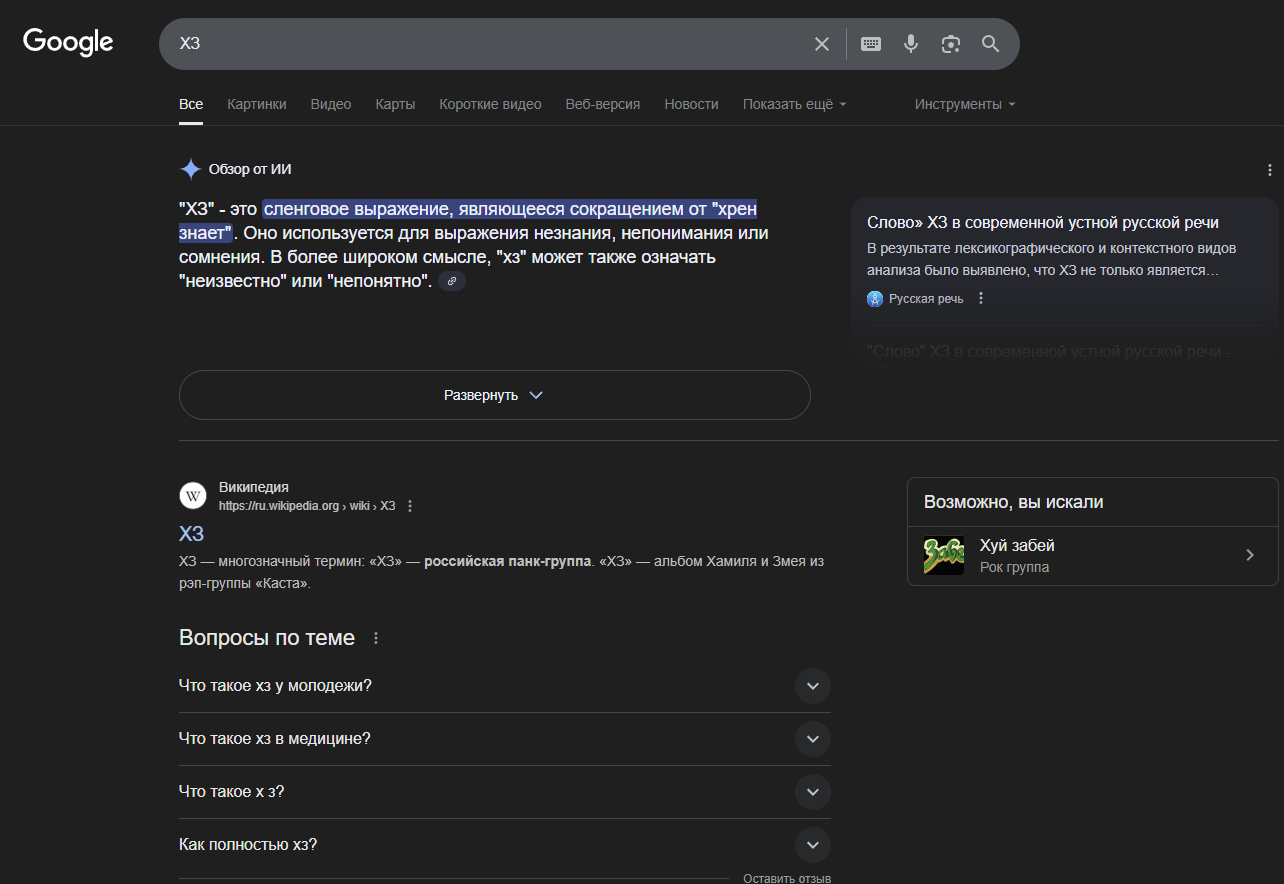
Task: Open the ru.wikipedia.org URL breadcrumb
Action: click(x=307, y=506)
